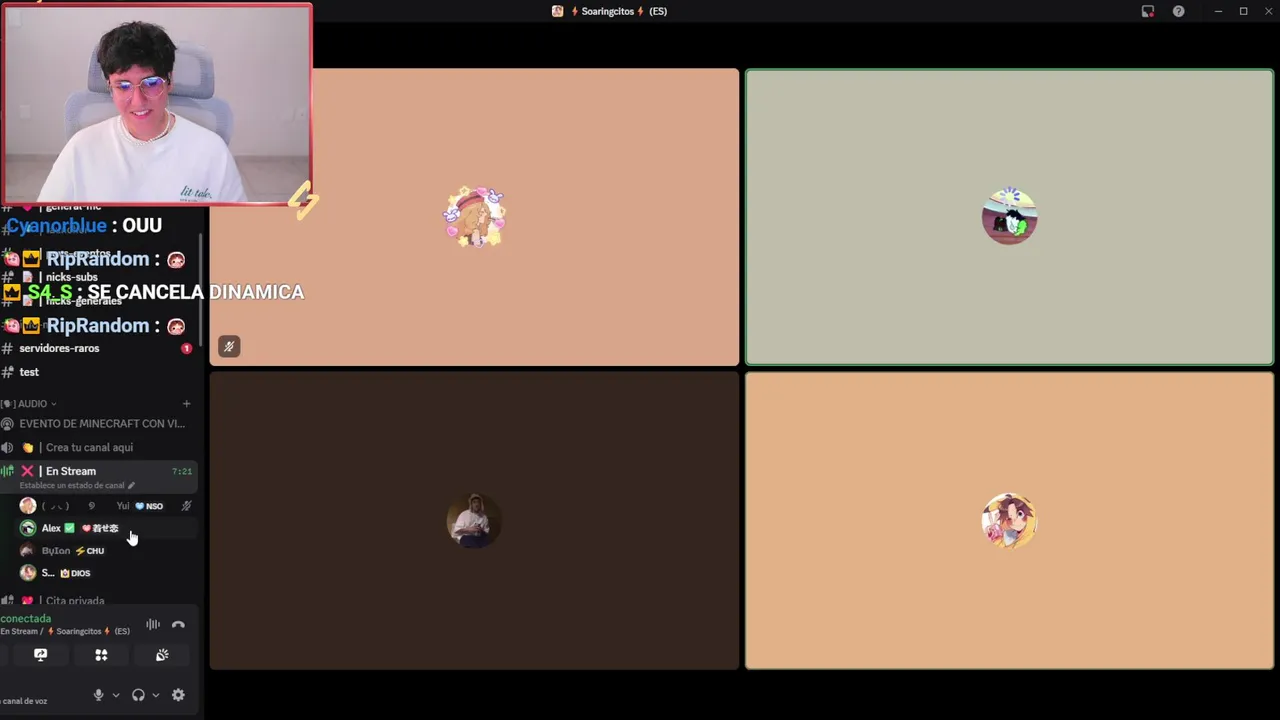The image size is (1280, 720).
Task: Click the share screen icon
Action: tap(40, 655)
